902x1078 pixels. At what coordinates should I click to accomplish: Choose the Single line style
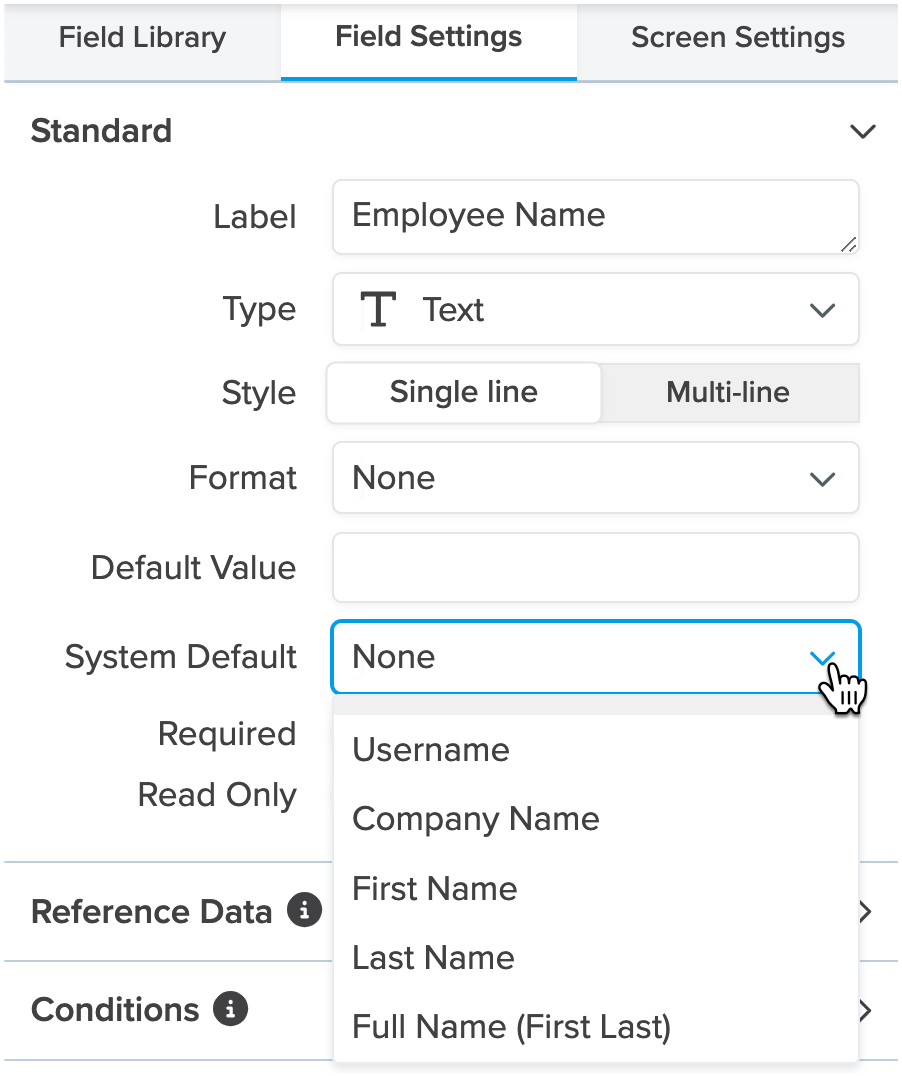pos(463,393)
